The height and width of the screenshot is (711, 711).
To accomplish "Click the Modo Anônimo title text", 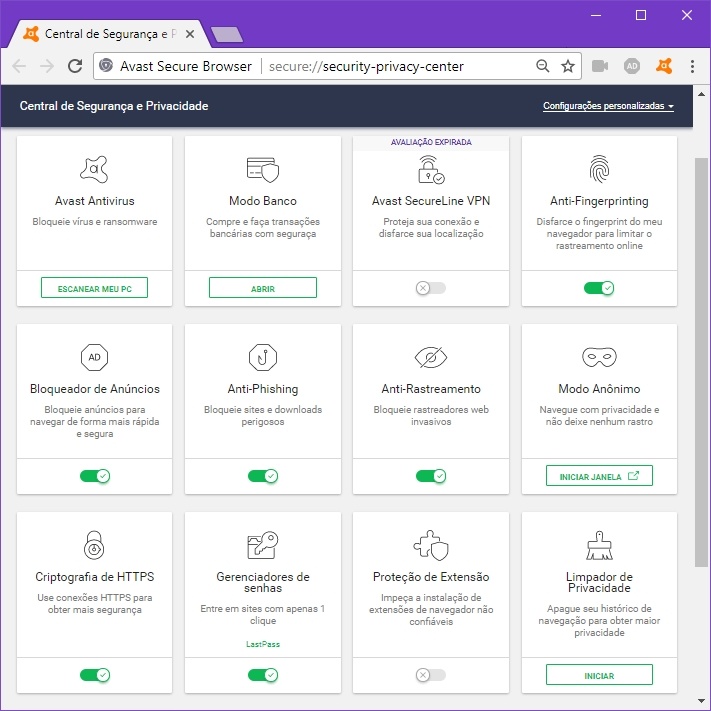I will 599,389.
